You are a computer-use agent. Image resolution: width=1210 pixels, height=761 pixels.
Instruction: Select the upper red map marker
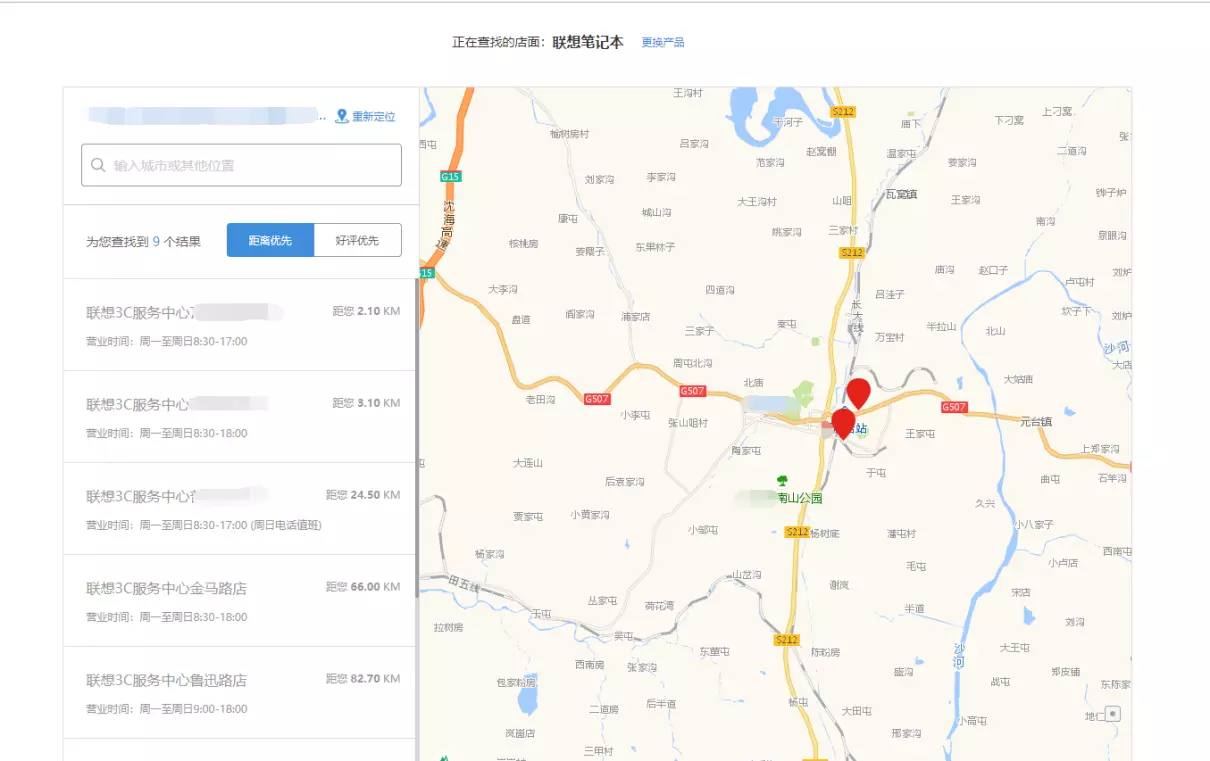click(858, 391)
